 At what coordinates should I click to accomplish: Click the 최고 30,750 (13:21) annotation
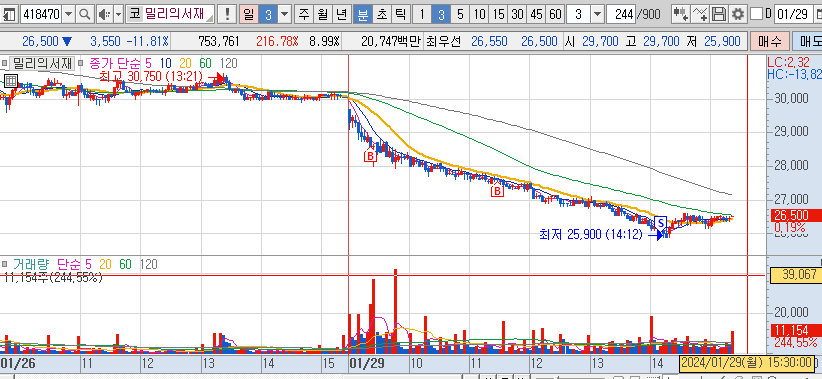150,77
